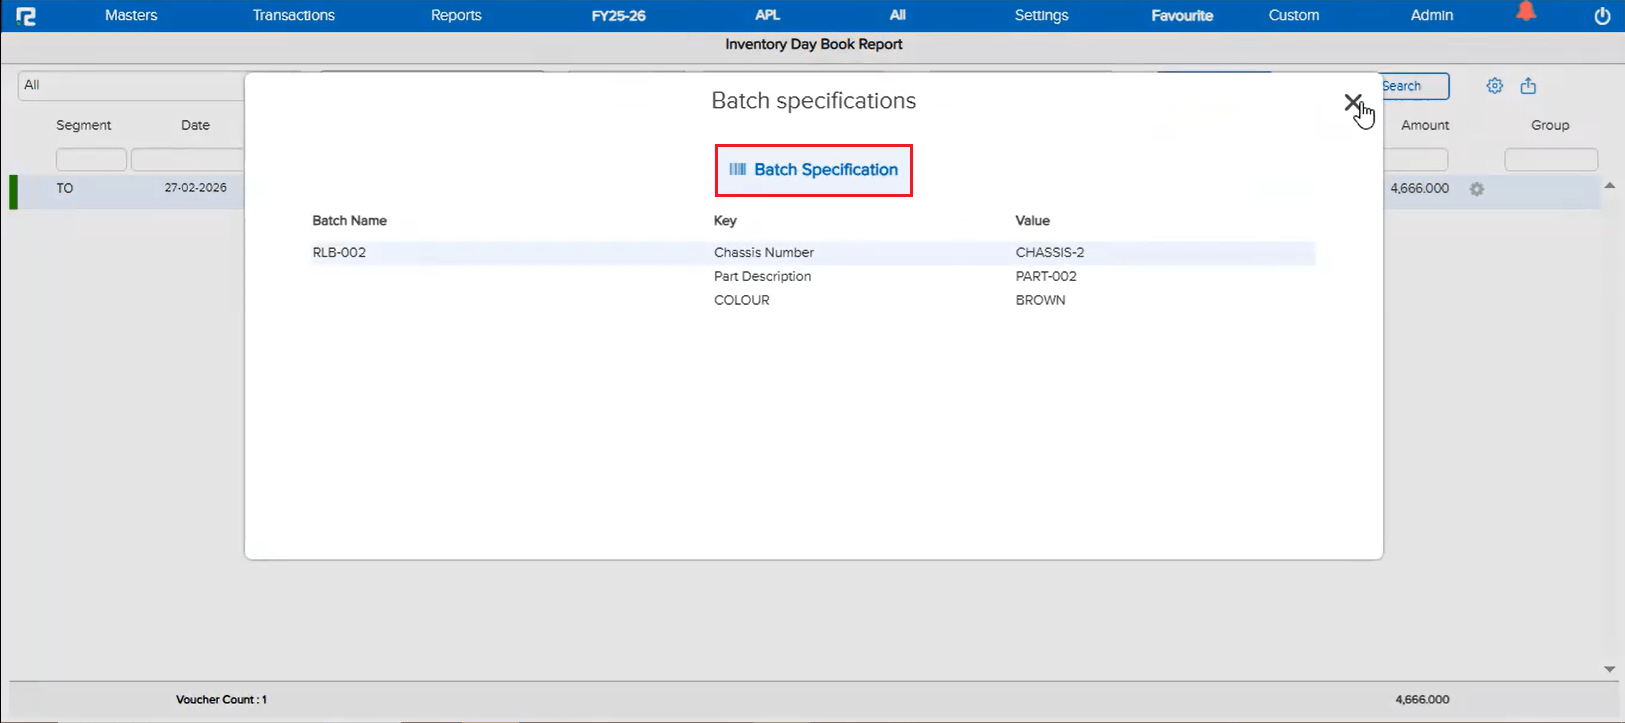
Task: Click the CHASSIS-2 value
Action: coord(1050,252)
